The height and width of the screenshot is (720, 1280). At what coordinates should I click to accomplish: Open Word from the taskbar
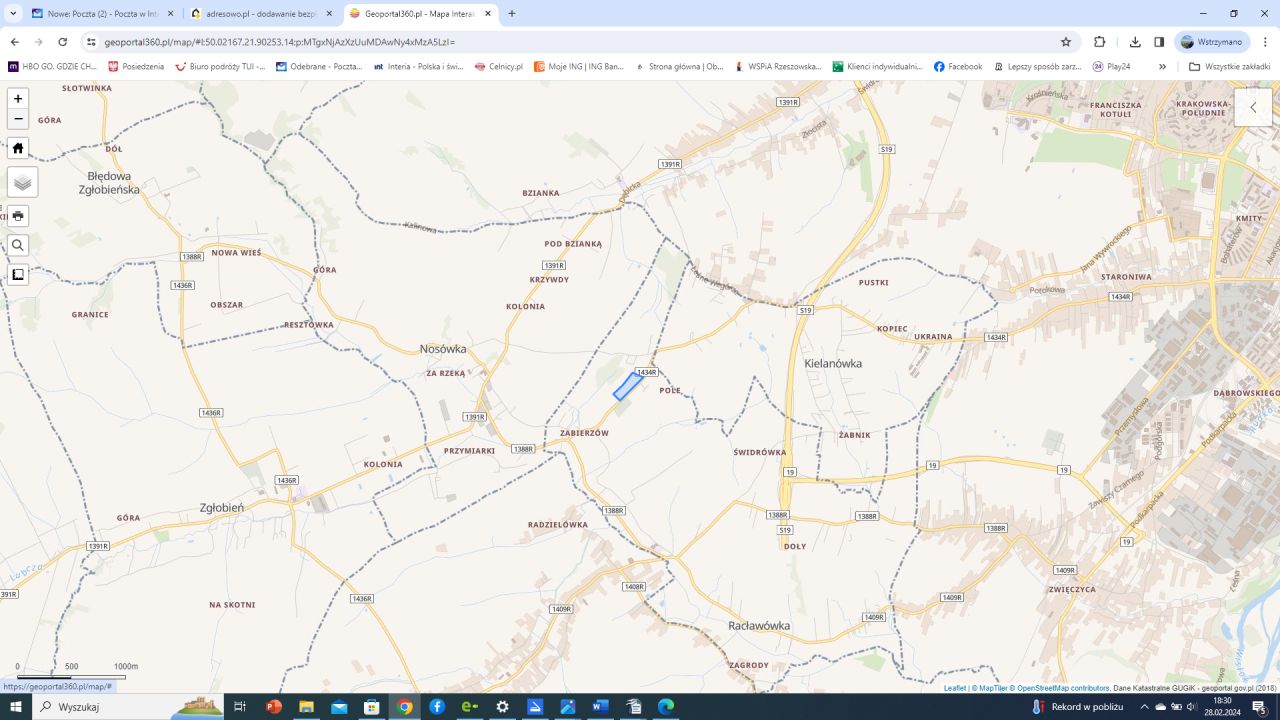point(600,707)
